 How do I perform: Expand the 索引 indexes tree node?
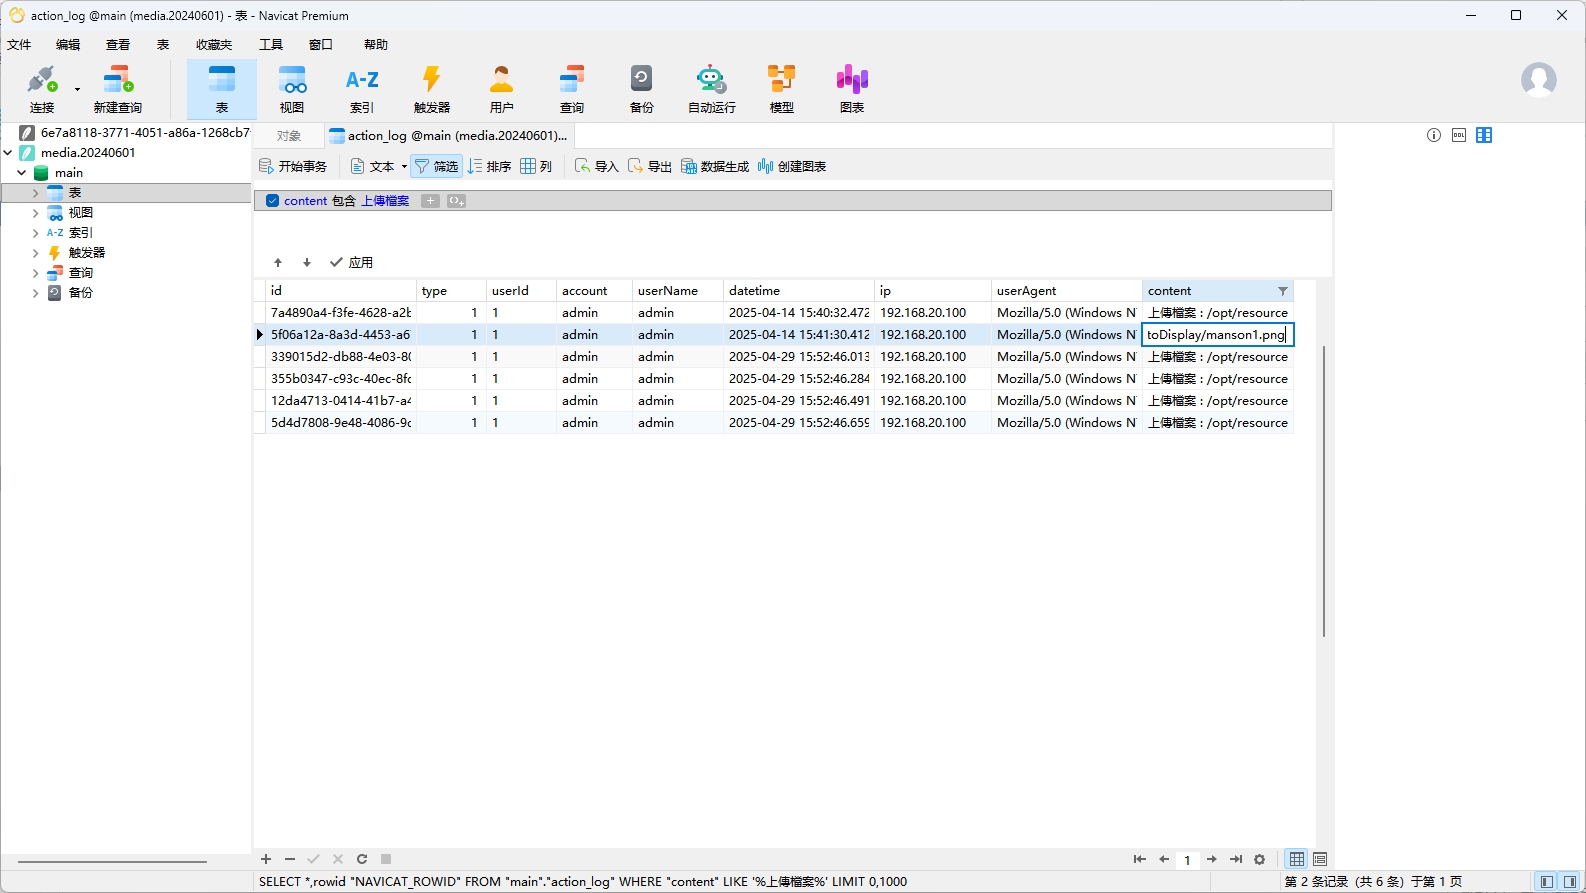click(x=36, y=233)
